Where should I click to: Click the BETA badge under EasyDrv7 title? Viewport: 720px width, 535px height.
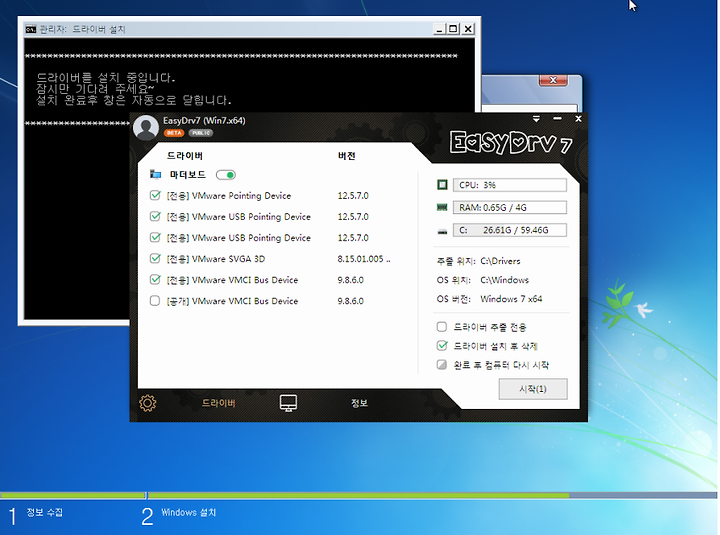tap(174, 133)
